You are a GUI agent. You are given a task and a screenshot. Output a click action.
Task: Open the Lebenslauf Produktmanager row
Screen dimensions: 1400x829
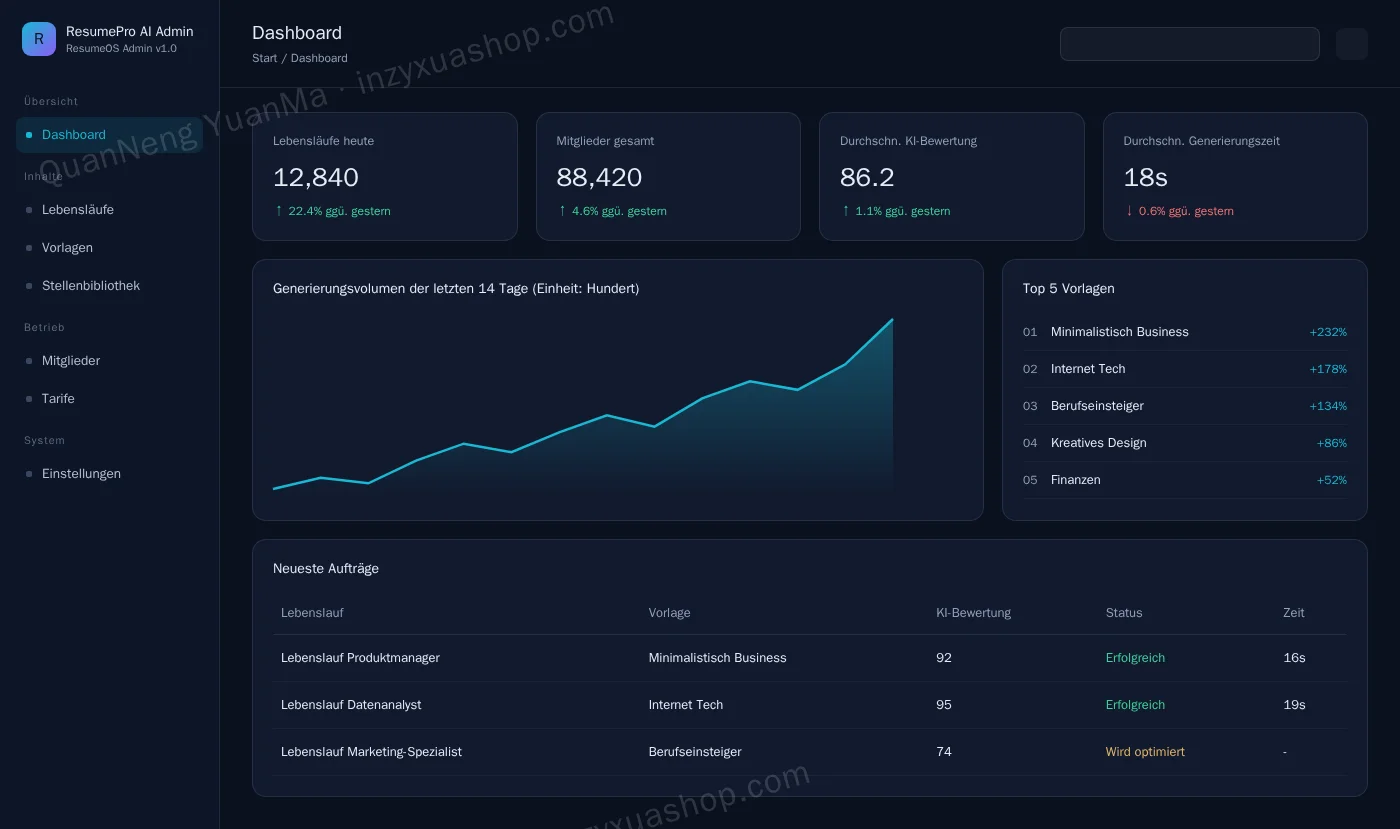coord(810,658)
